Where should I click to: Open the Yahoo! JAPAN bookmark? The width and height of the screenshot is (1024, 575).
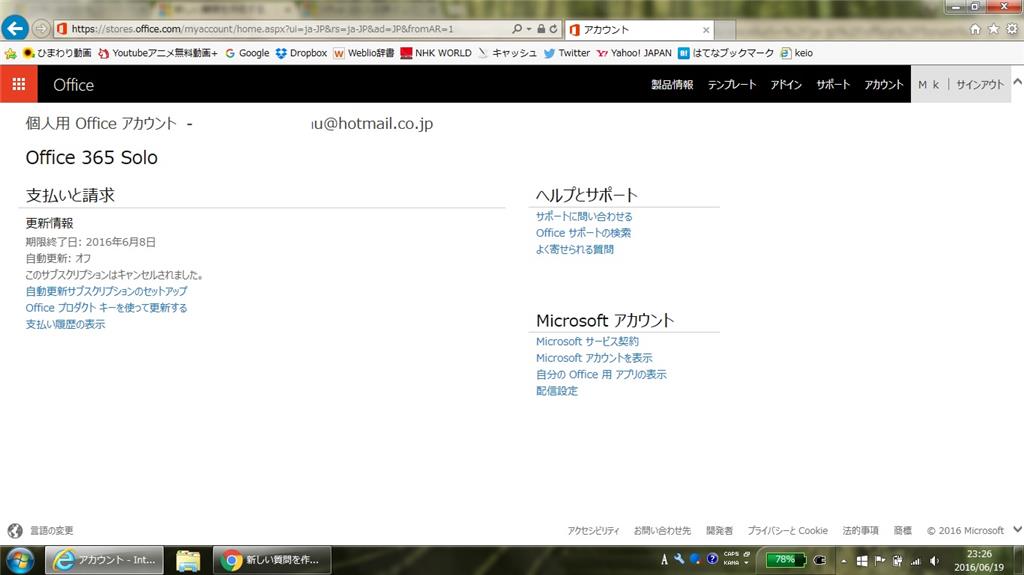click(633, 53)
